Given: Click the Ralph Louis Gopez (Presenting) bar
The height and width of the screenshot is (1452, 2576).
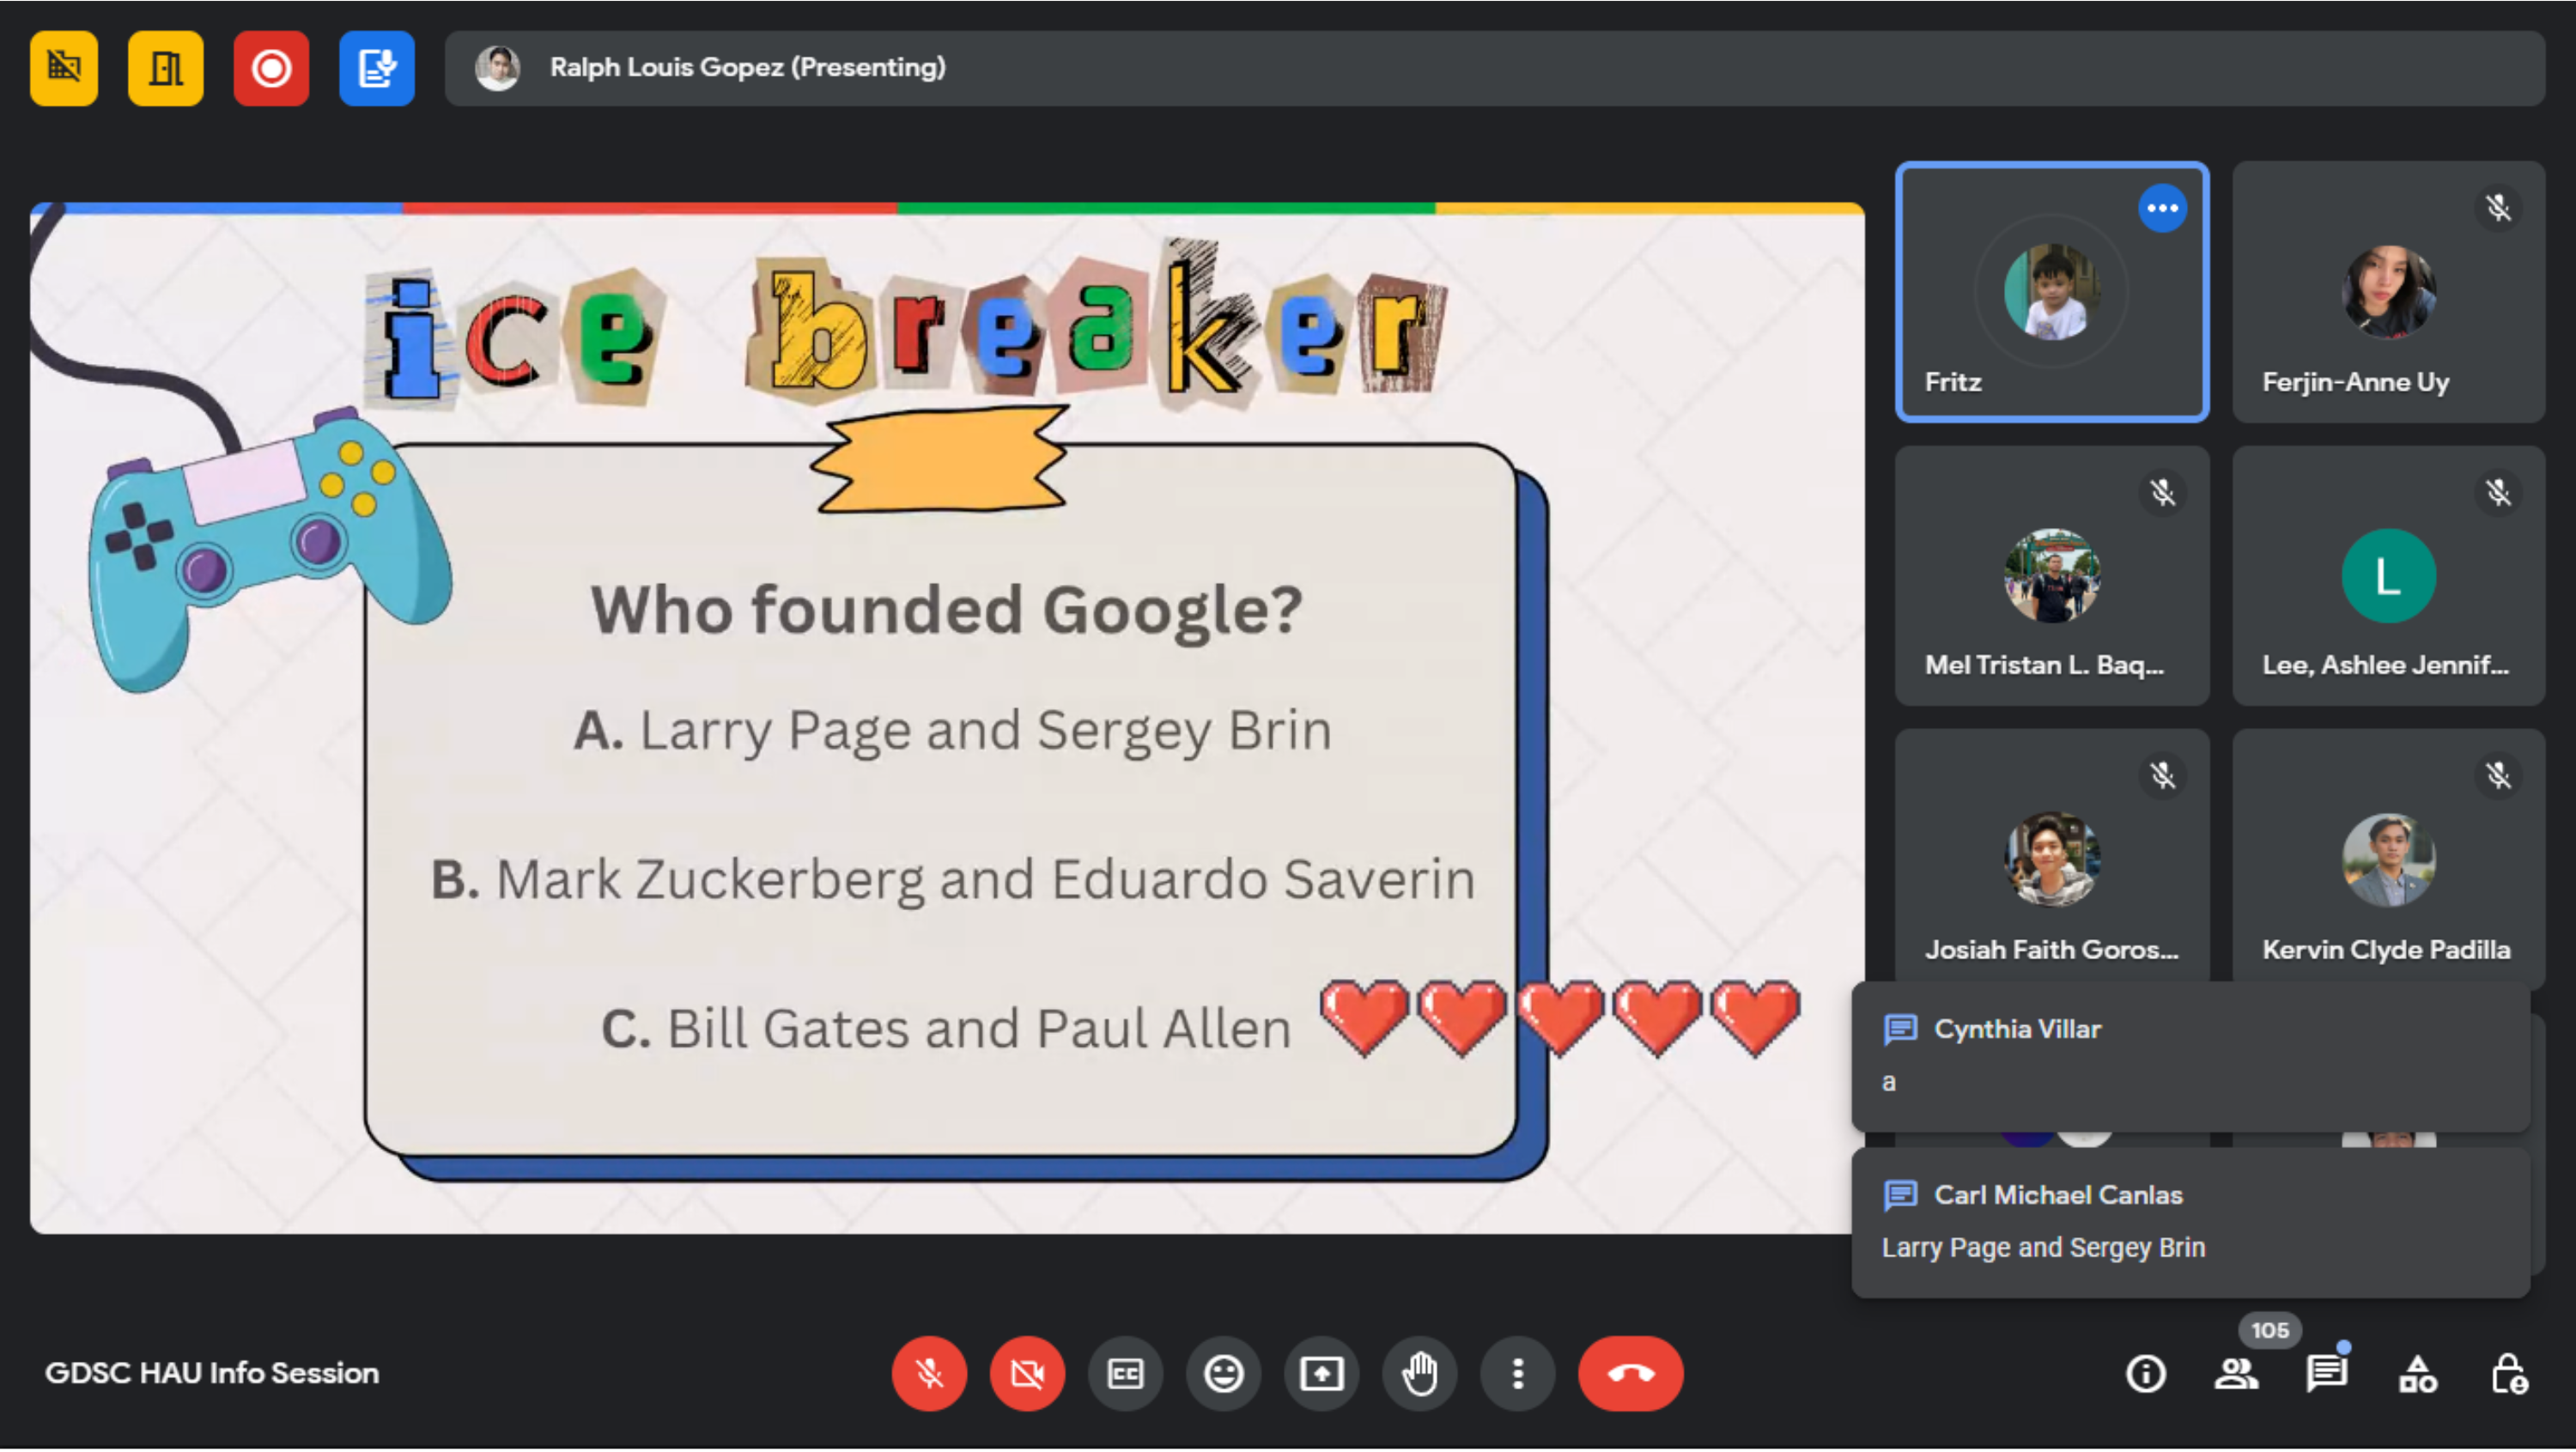Looking at the screenshot, I should pos(1494,68).
